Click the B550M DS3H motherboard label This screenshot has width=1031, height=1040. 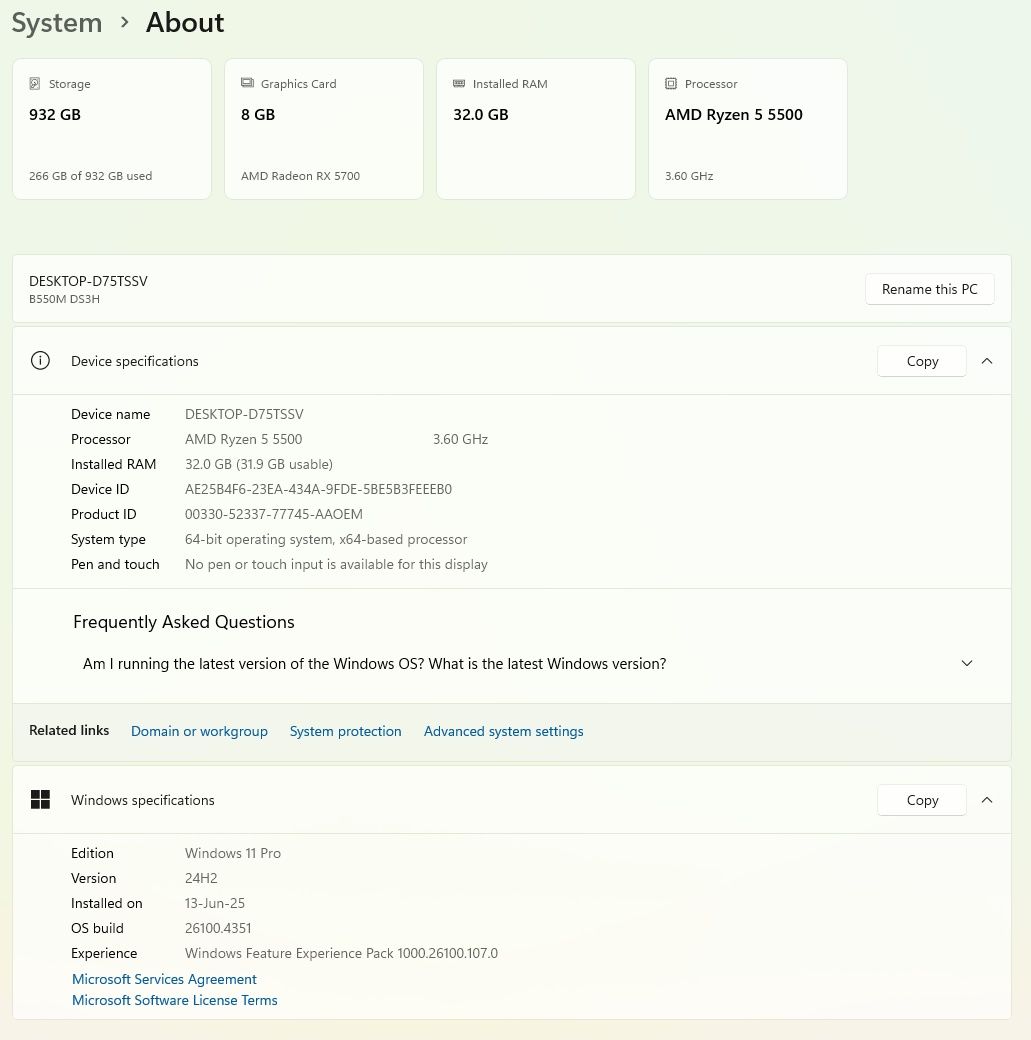64,299
